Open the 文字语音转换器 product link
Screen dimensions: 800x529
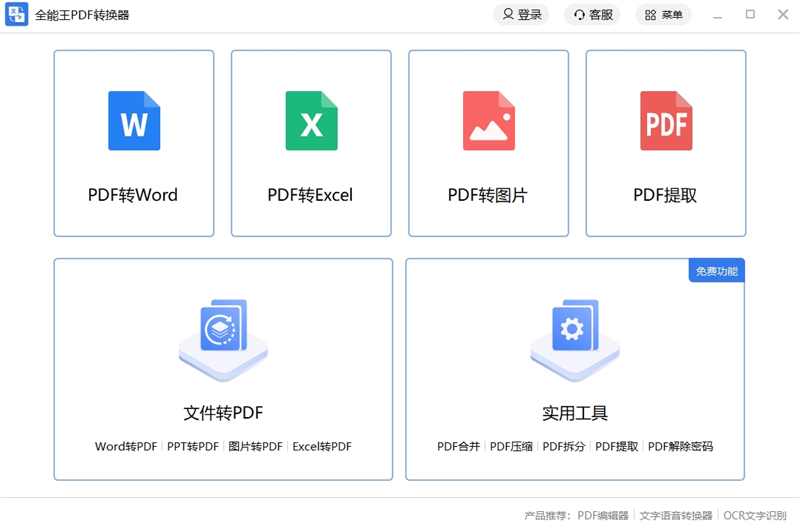pyautogui.click(x=676, y=515)
